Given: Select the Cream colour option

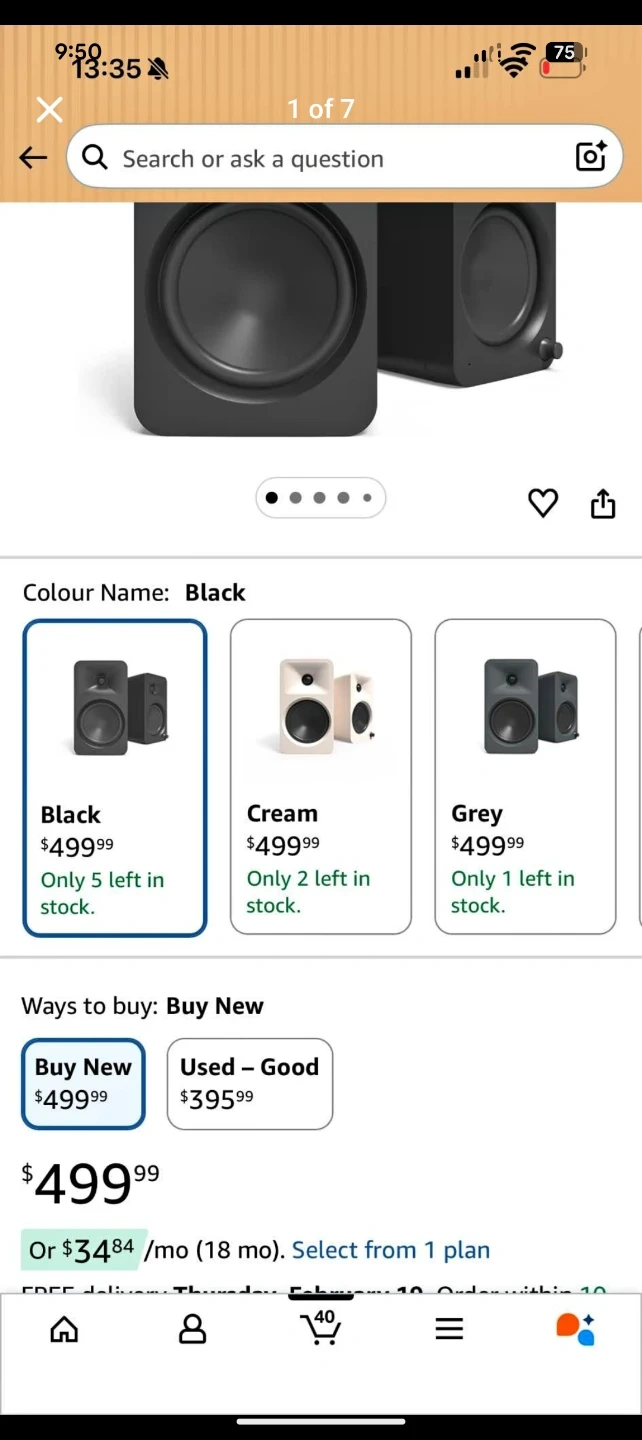Looking at the screenshot, I should coord(320,776).
